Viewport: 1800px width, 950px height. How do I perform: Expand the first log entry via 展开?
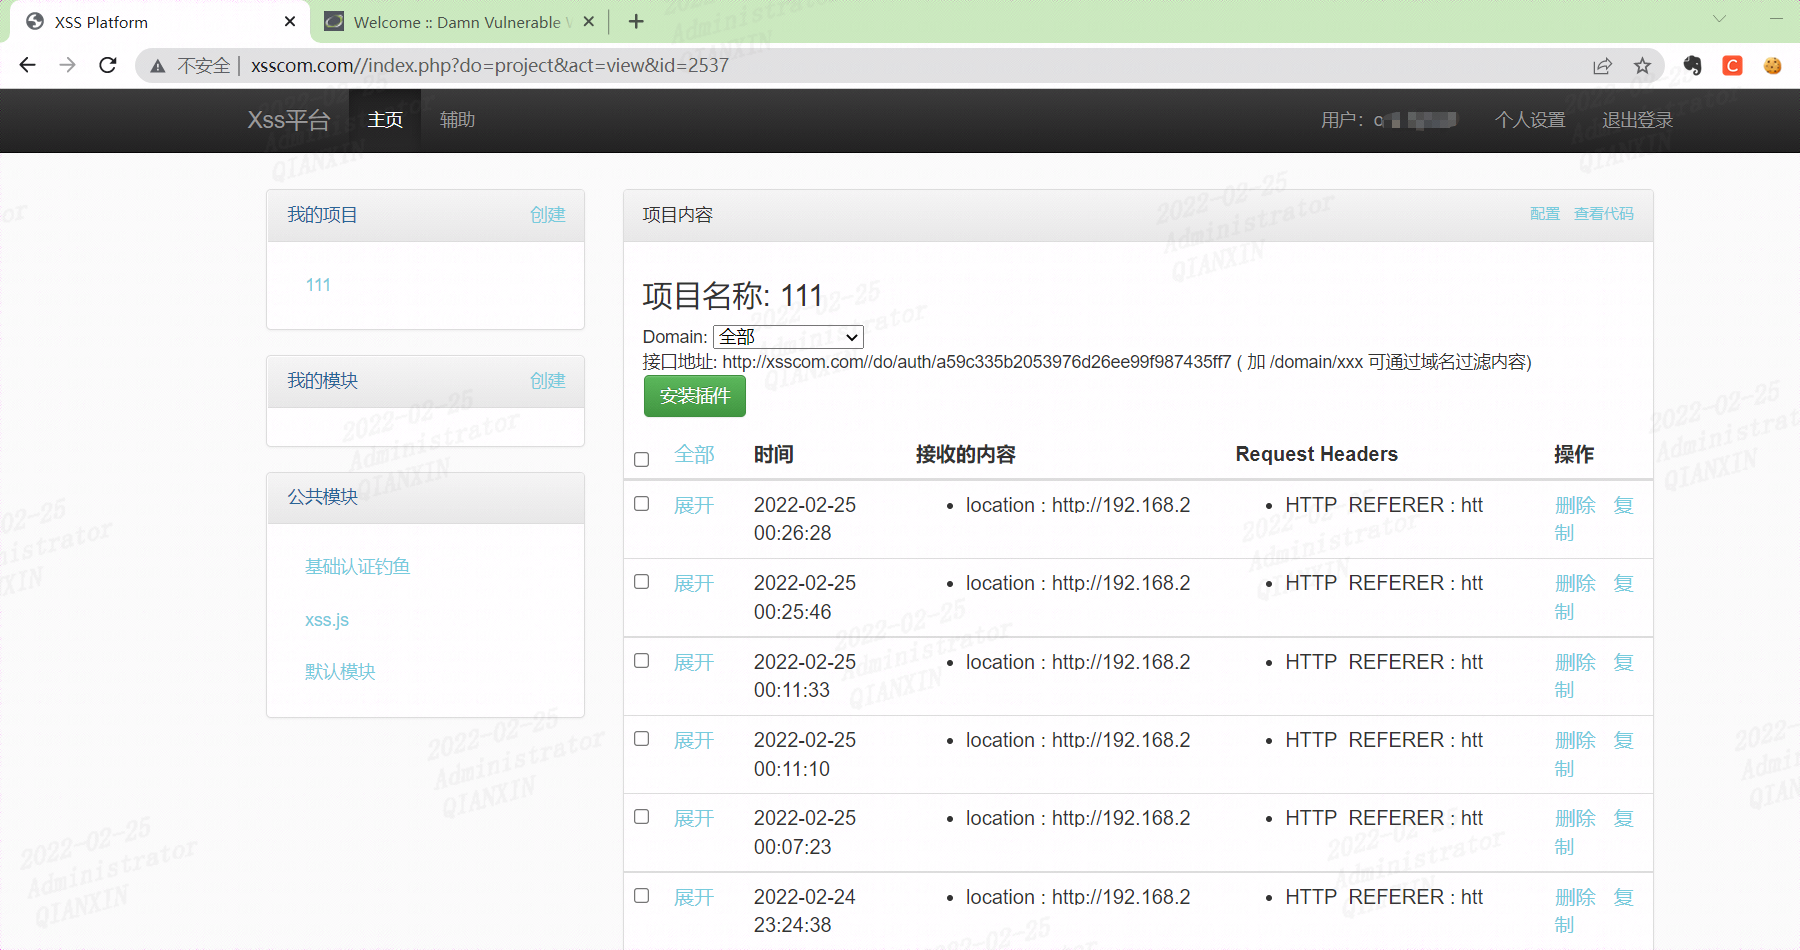(693, 506)
